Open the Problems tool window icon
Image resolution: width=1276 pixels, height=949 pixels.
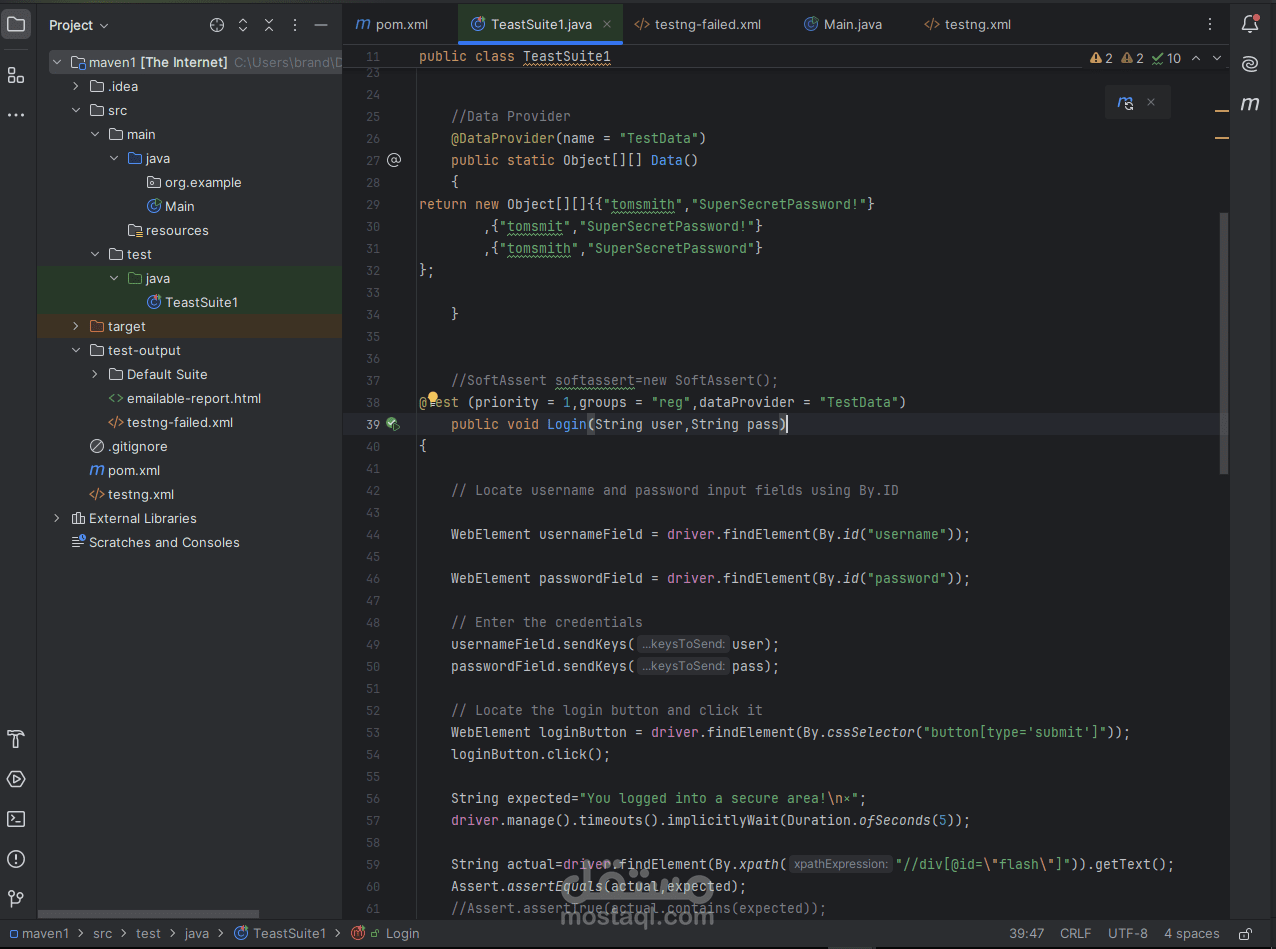coord(16,859)
